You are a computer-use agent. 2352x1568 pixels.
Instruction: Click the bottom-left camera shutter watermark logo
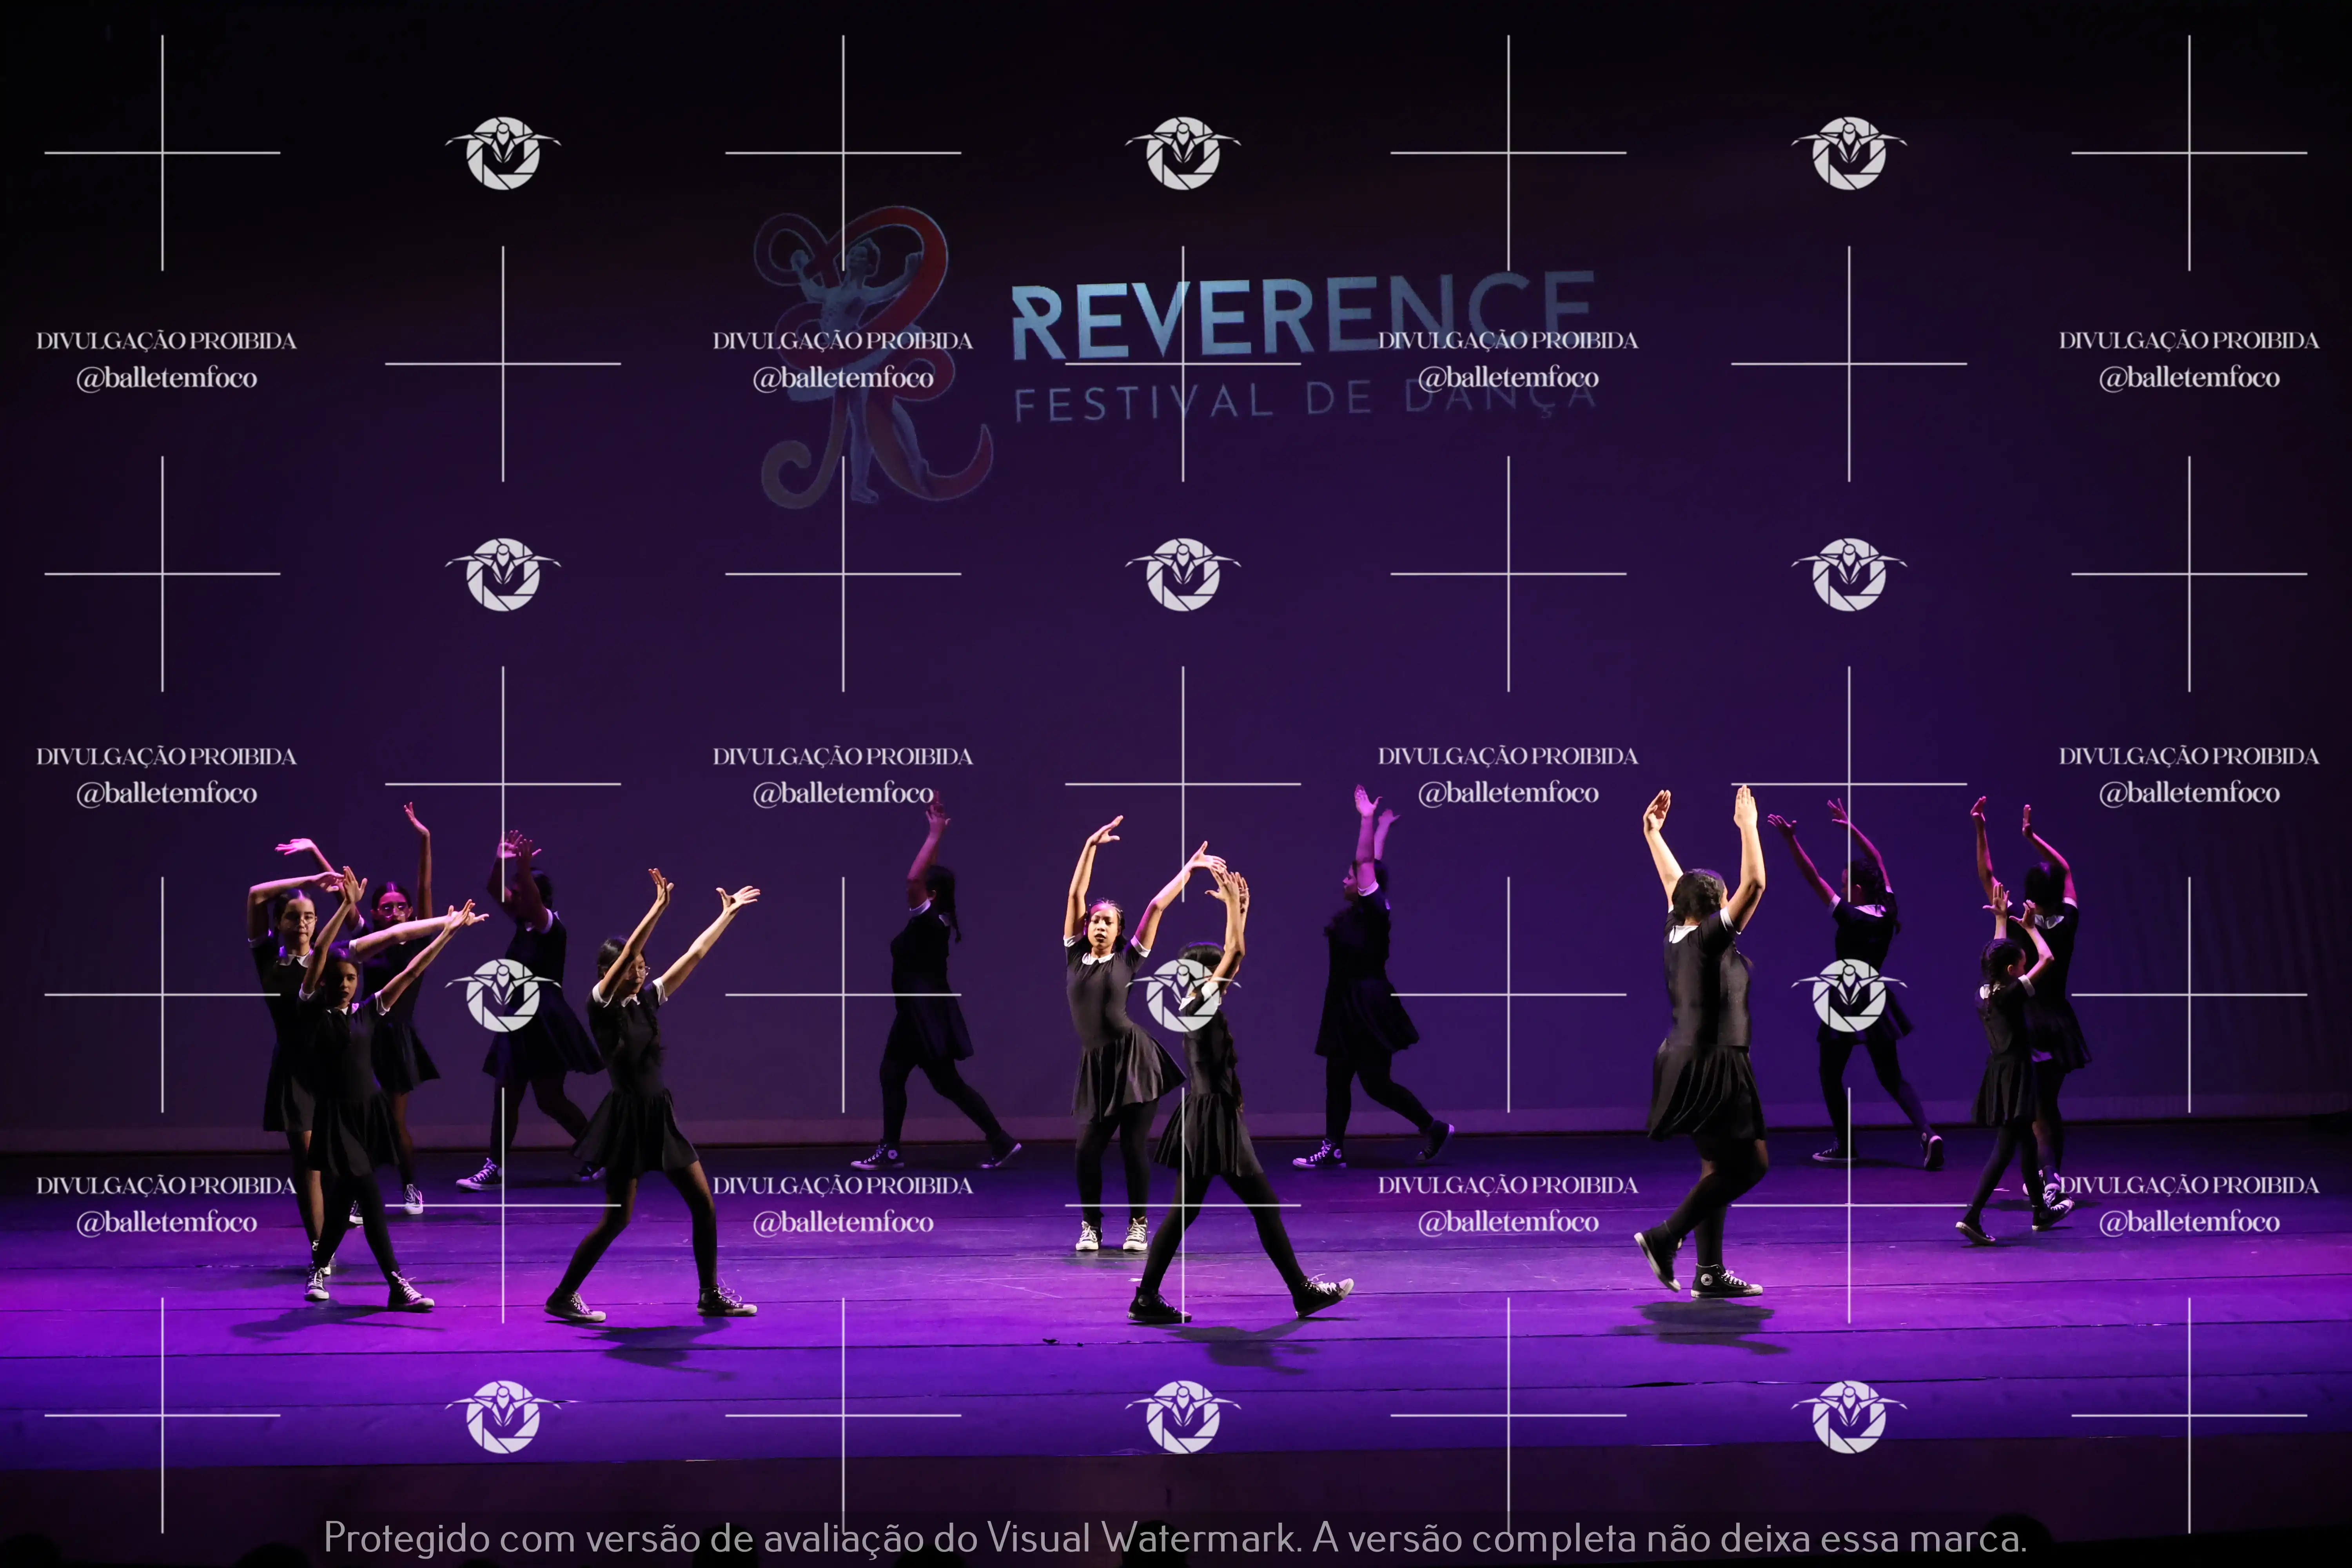503,1416
